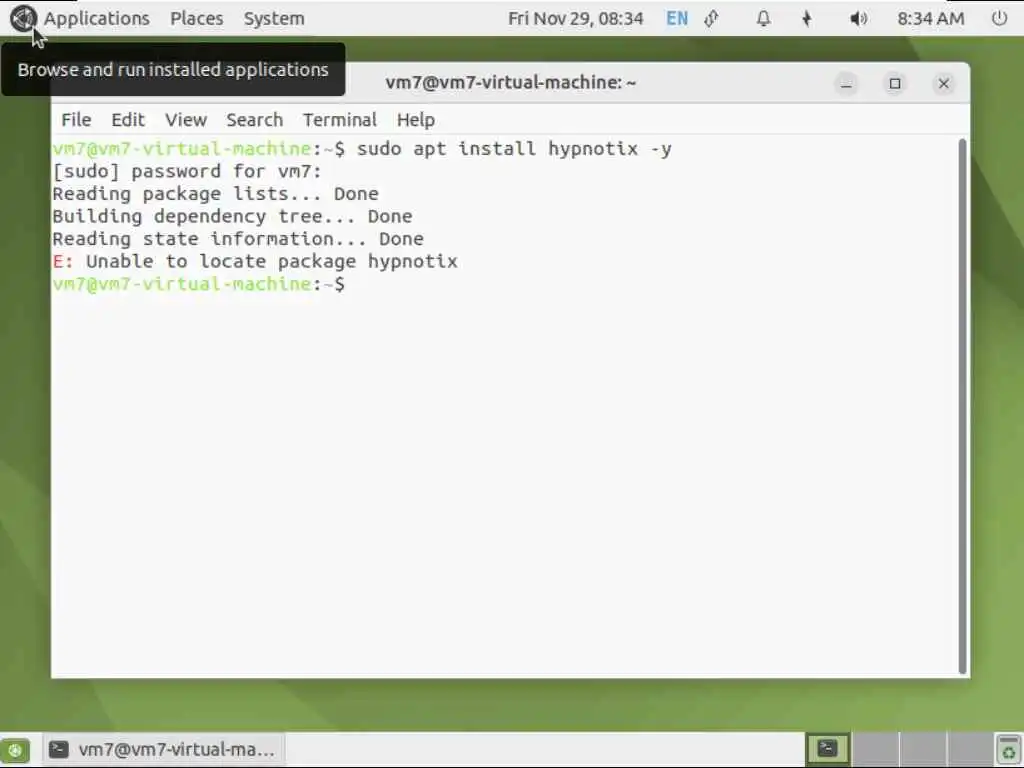Click the 'Reading package lists... Done' line

coord(216,193)
